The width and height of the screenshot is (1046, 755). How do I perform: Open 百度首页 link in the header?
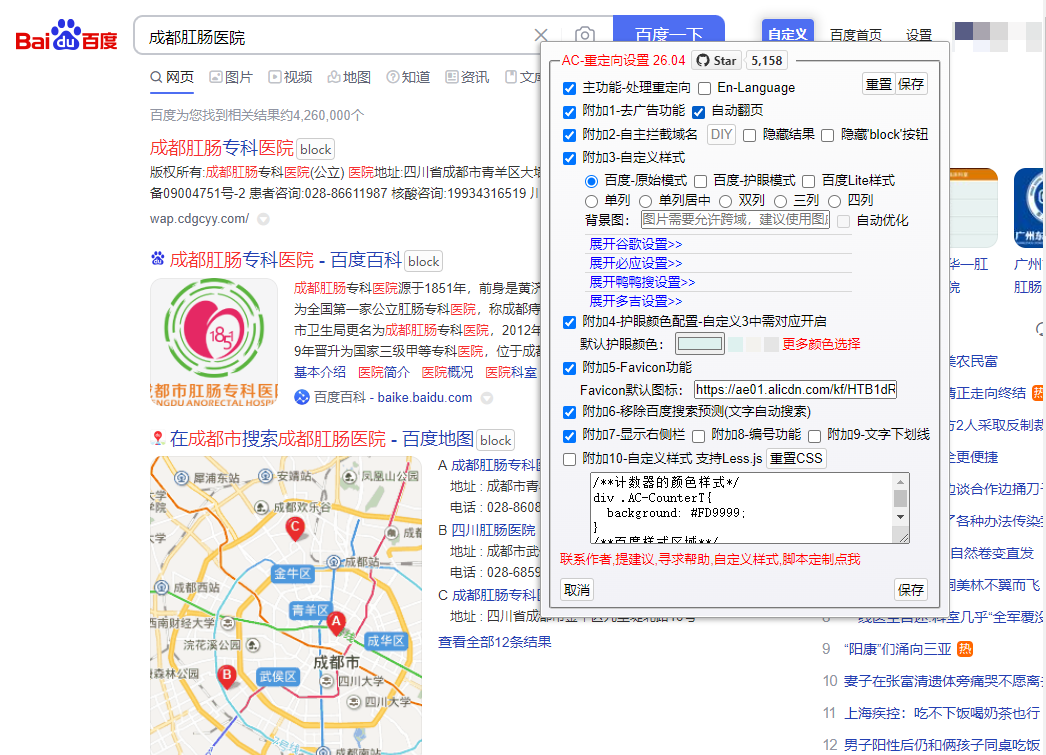[856, 35]
